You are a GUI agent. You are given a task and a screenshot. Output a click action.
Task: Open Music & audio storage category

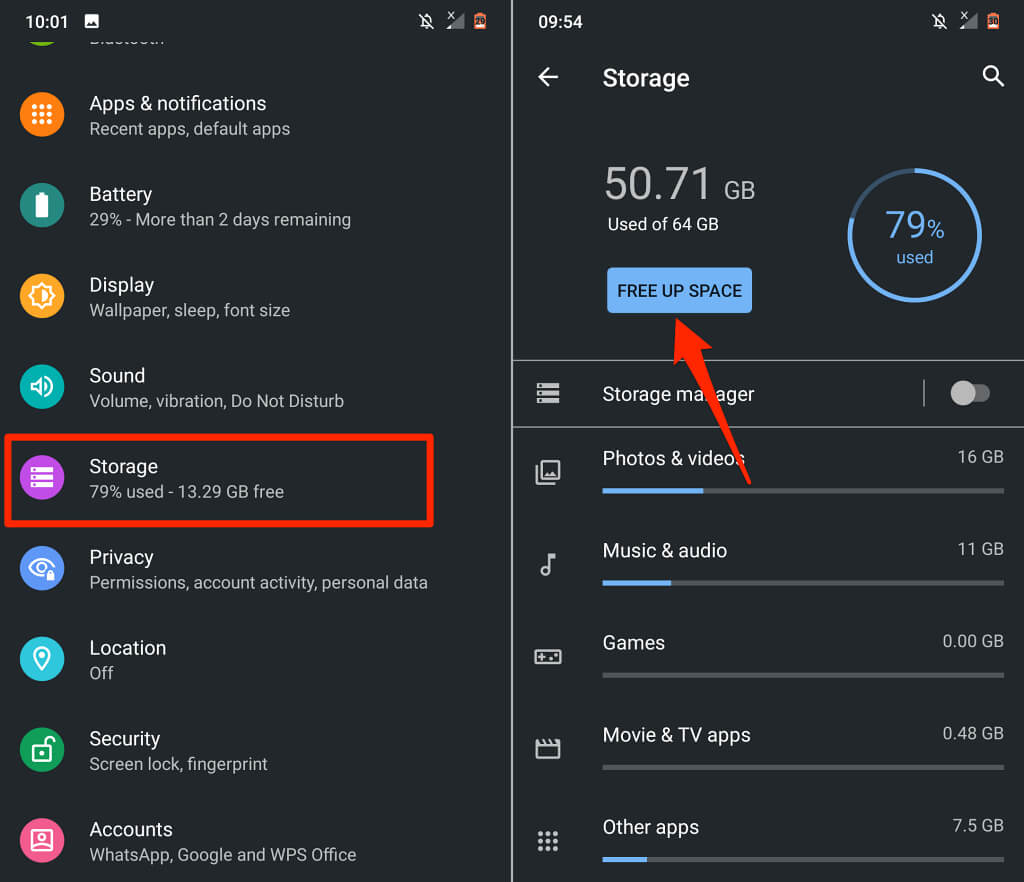point(664,551)
